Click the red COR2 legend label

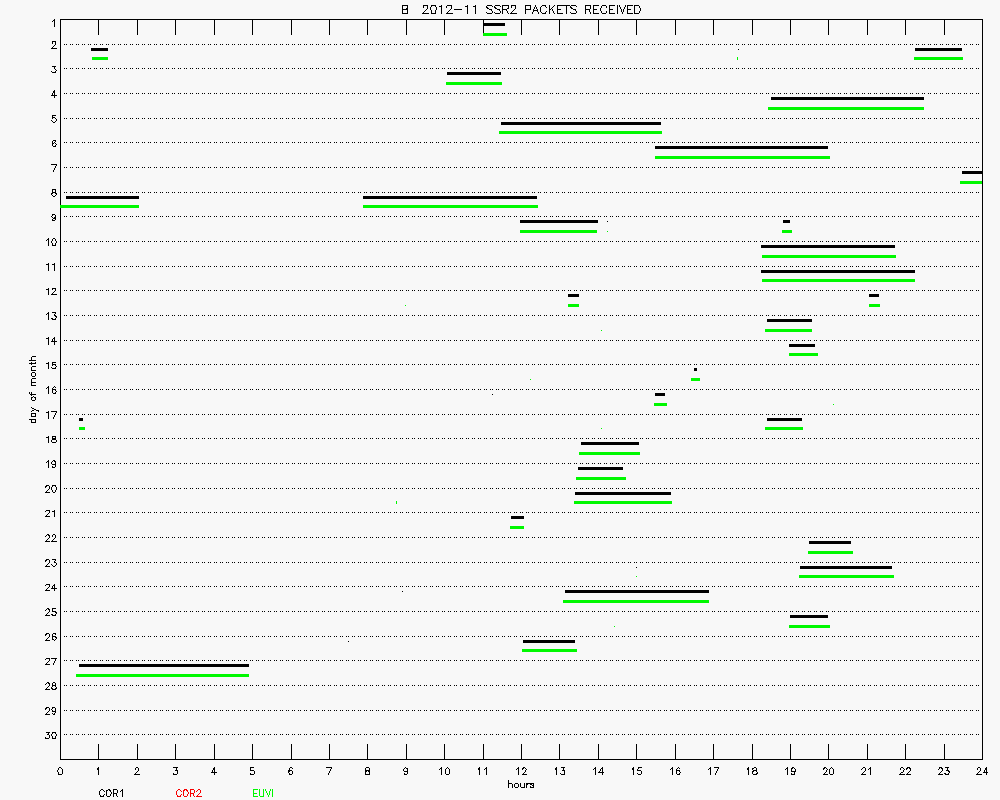188,793
